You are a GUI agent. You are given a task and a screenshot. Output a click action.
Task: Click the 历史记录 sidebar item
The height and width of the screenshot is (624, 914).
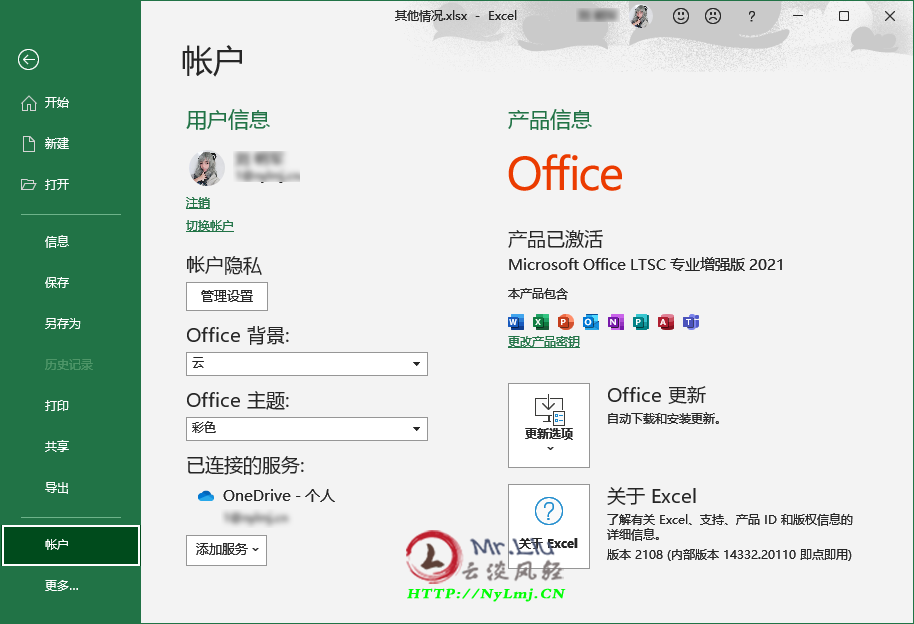[x=69, y=365]
